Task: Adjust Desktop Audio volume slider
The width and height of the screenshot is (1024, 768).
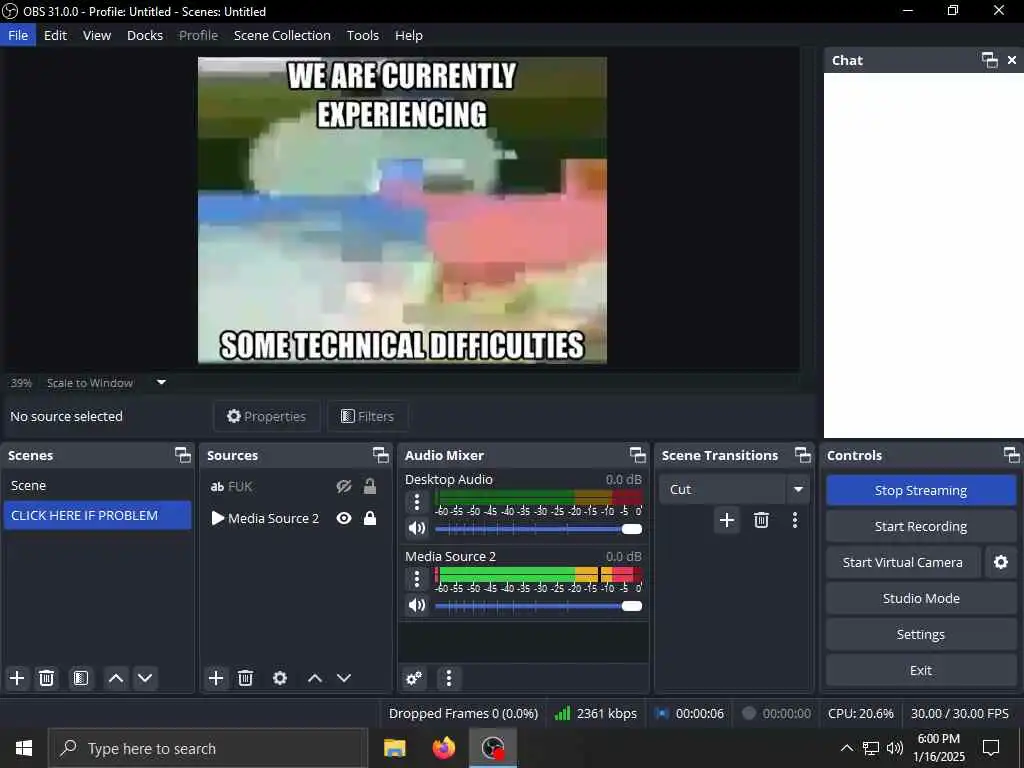Action: (x=538, y=528)
